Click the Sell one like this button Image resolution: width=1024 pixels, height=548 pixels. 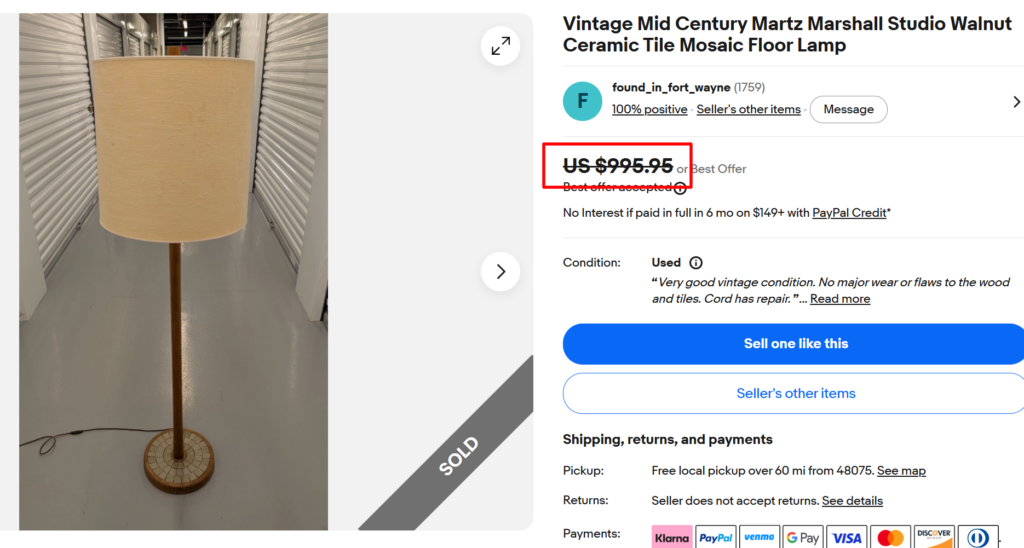point(795,344)
